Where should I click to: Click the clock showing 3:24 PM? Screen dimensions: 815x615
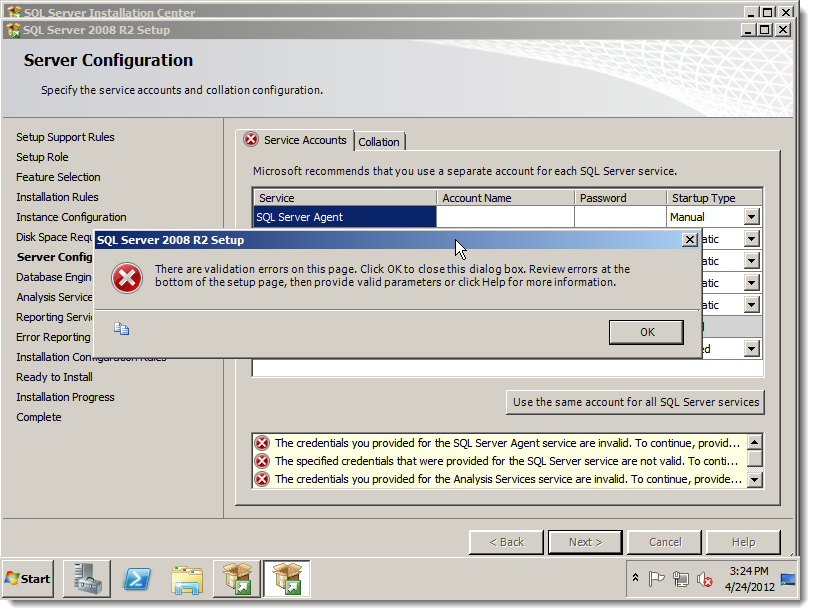[748, 571]
